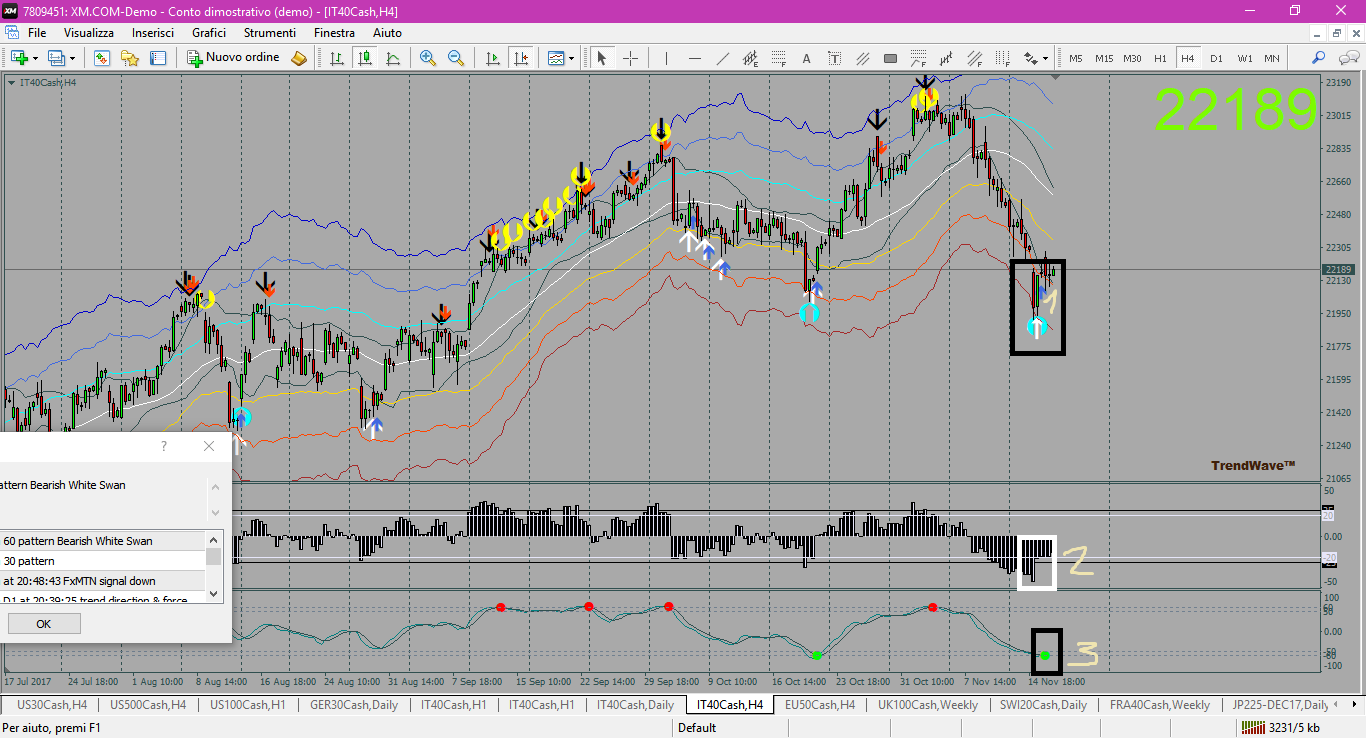Screen dimensions: 1366x738
Task: Open the Market Watch panel icon
Action: pos(101,58)
